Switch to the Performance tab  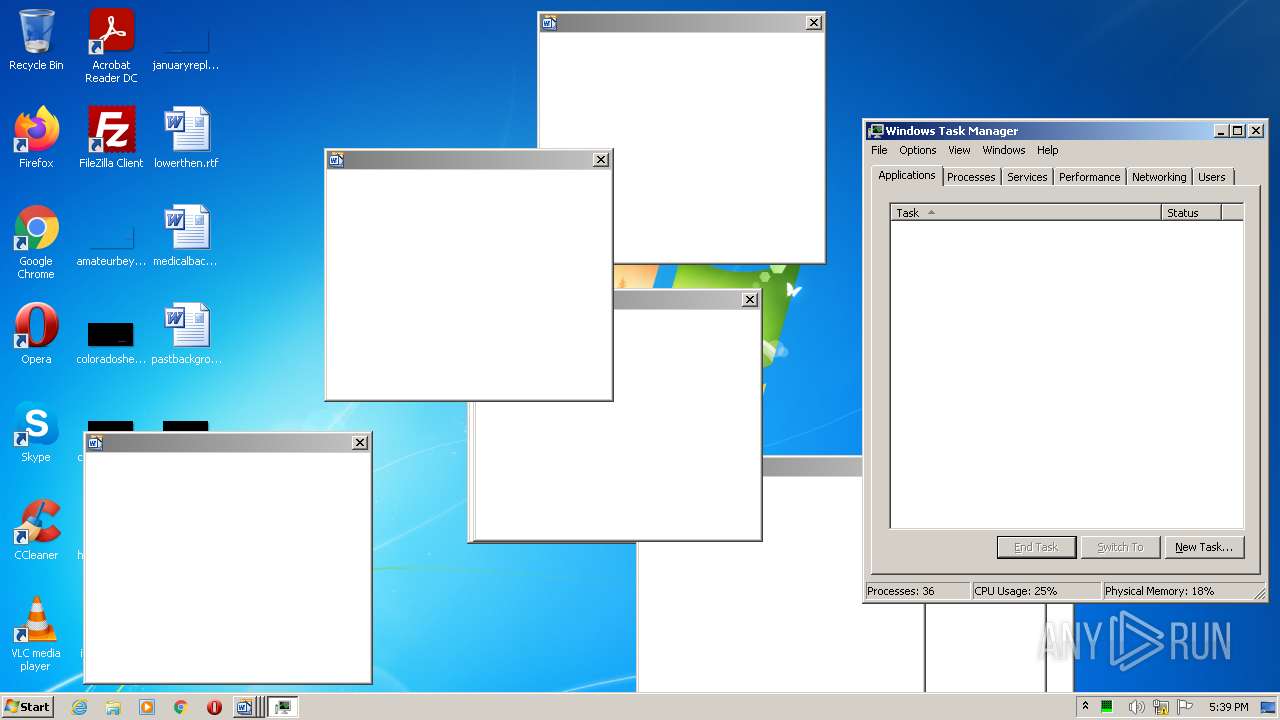(x=1089, y=177)
